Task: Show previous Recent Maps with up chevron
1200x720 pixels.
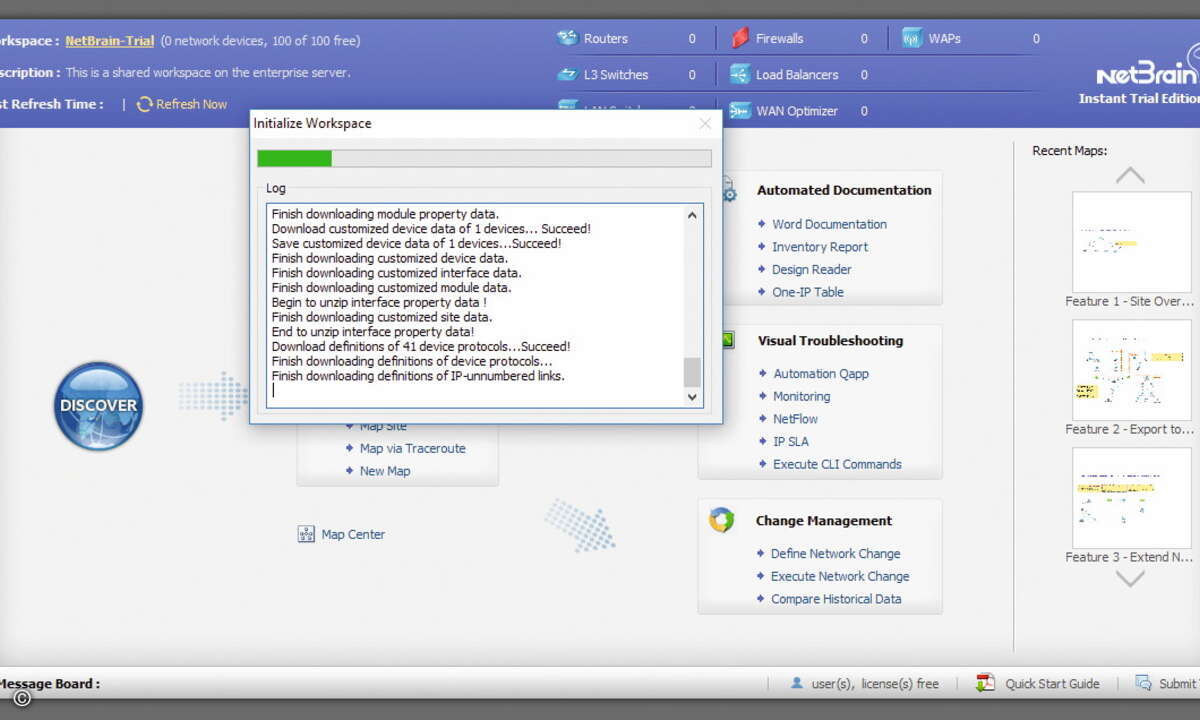Action: click(x=1130, y=175)
